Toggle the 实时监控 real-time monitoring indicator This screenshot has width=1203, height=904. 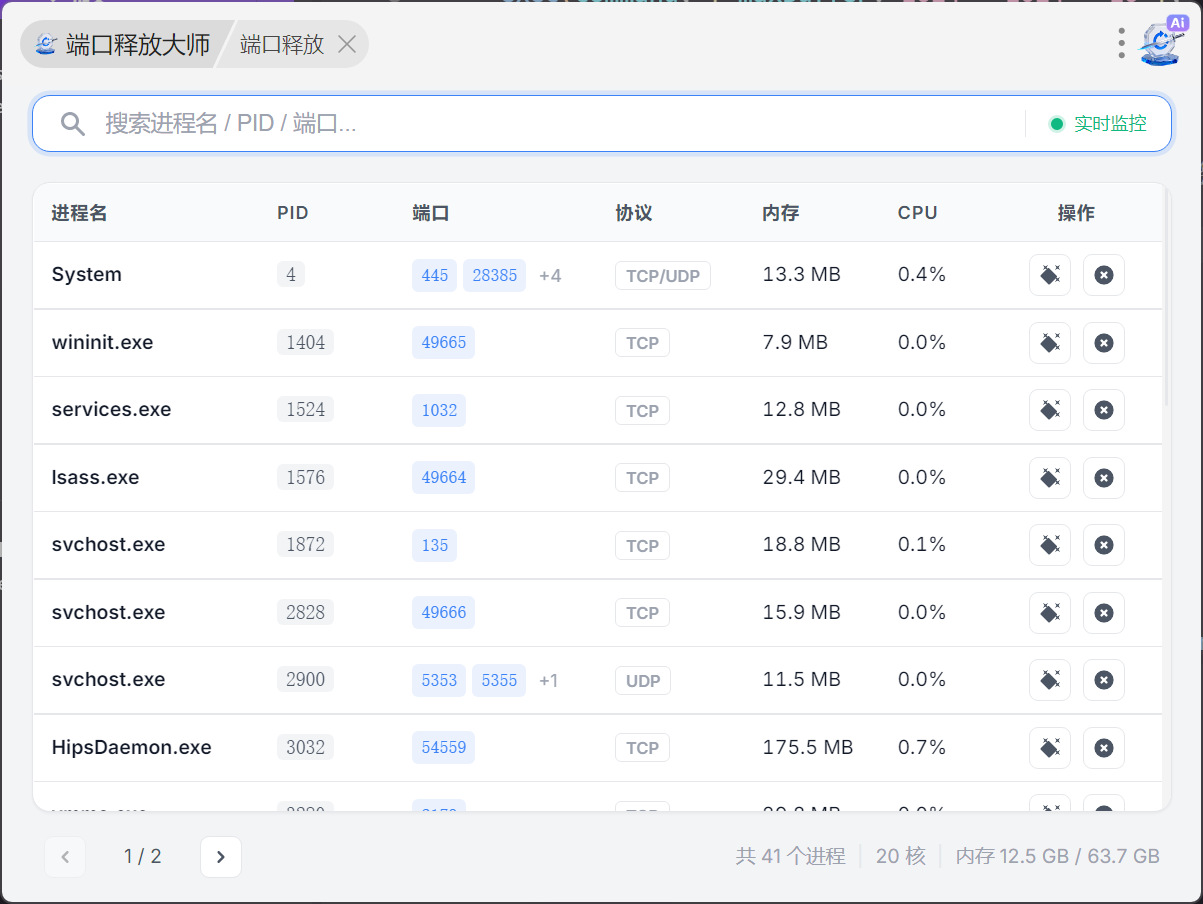click(1098, 124)
